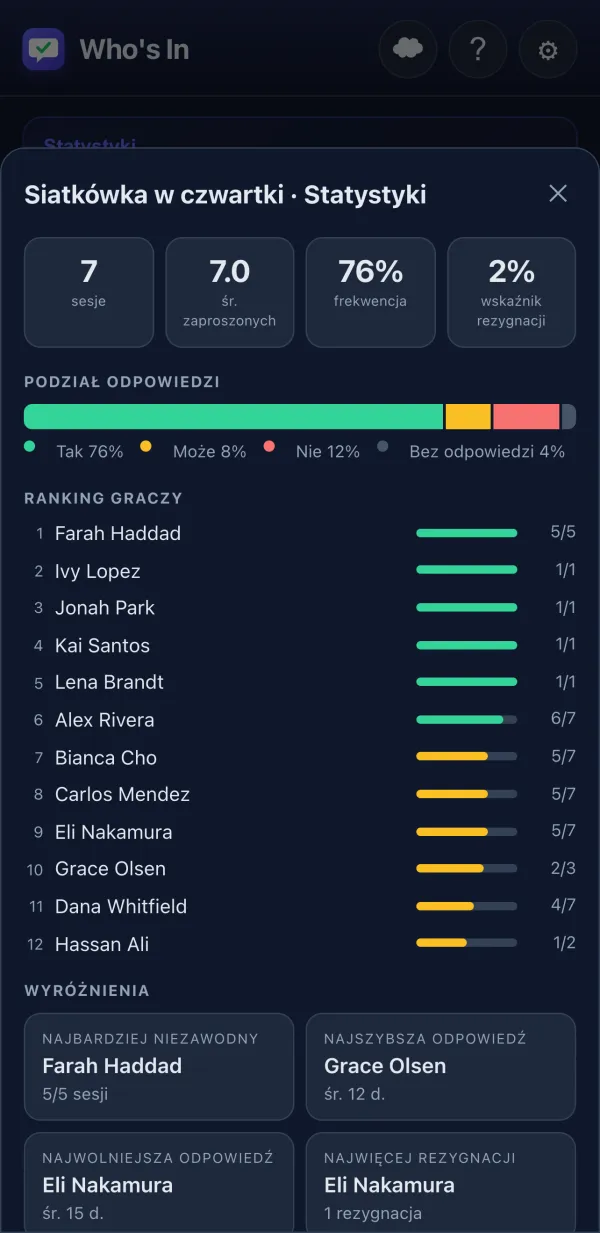Select the 76% frekwencja stat card
Screen dimensions: 600x1233
[x=371, y=292]
